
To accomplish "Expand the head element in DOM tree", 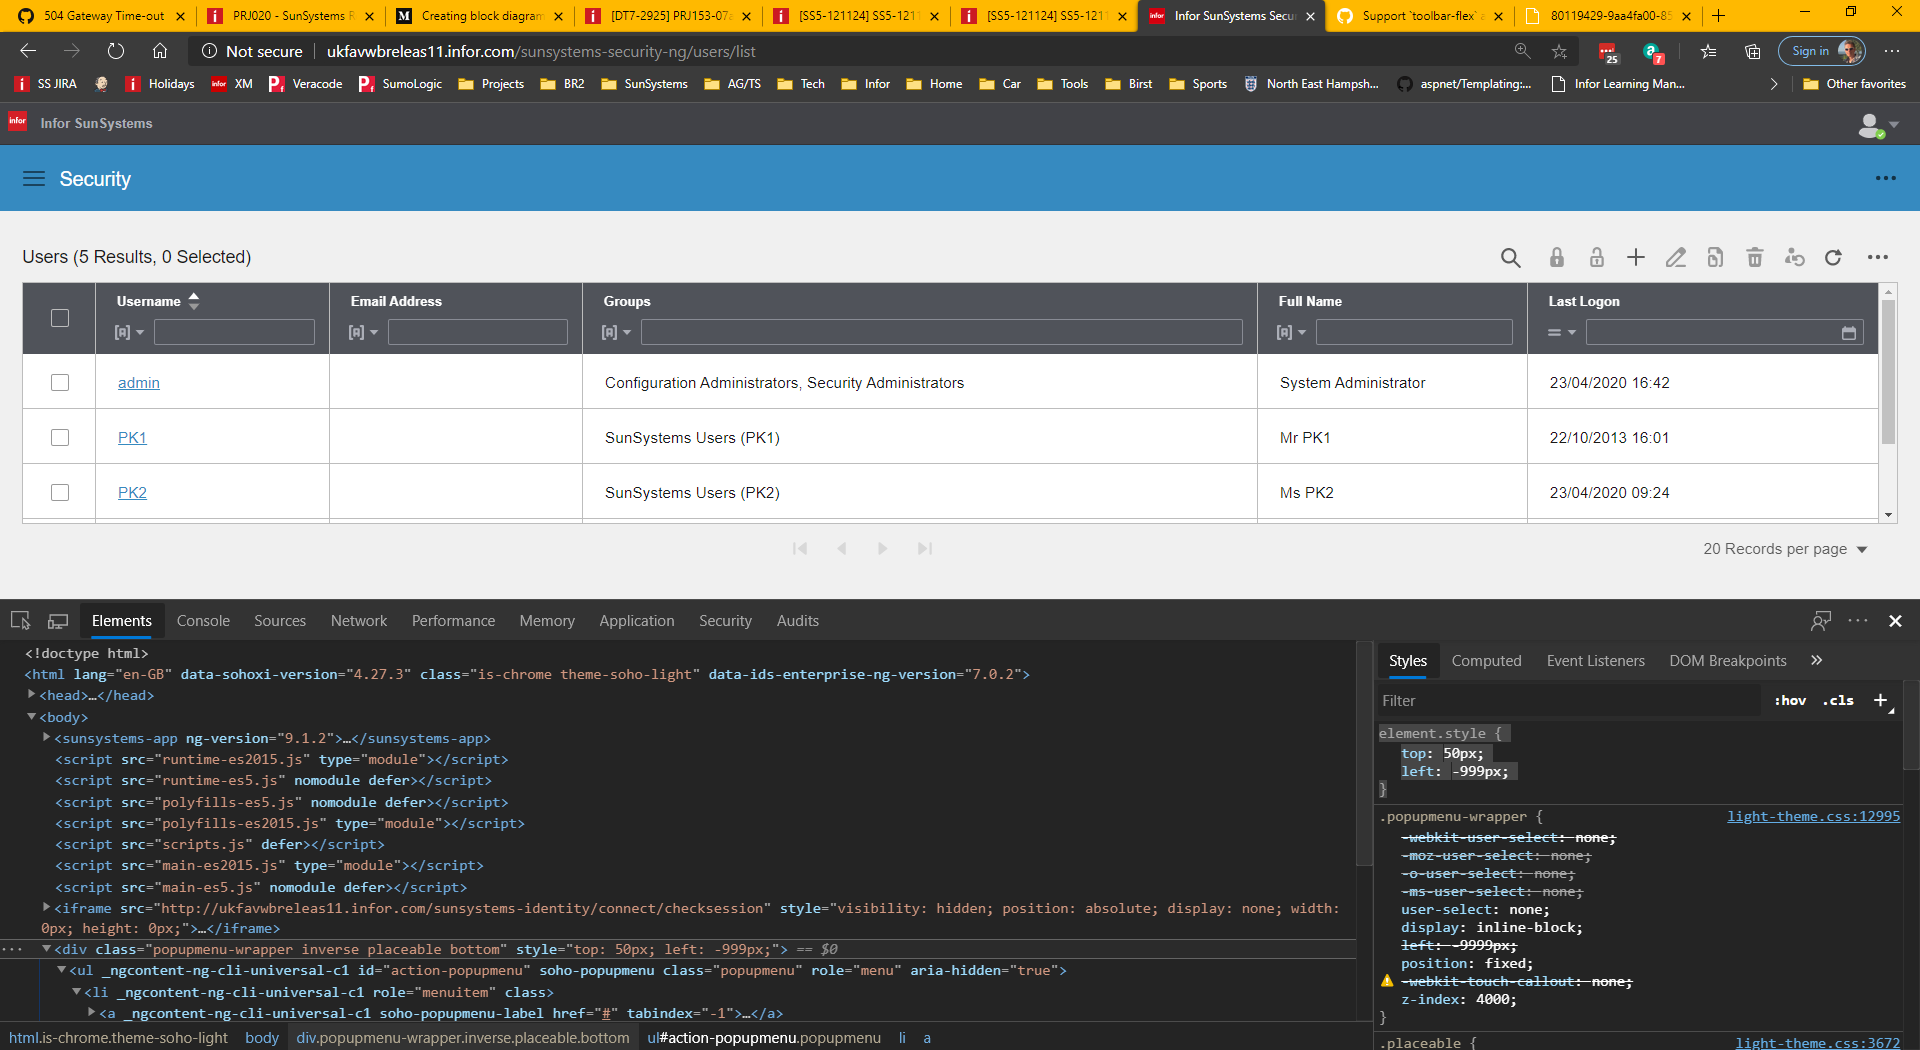I will pos(32,695).
